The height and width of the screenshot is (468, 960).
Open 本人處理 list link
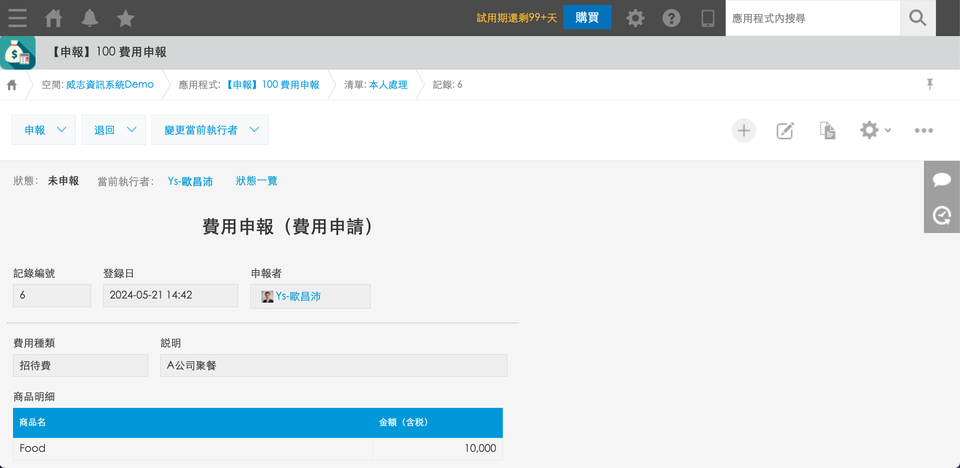click(x=388, y=85)
